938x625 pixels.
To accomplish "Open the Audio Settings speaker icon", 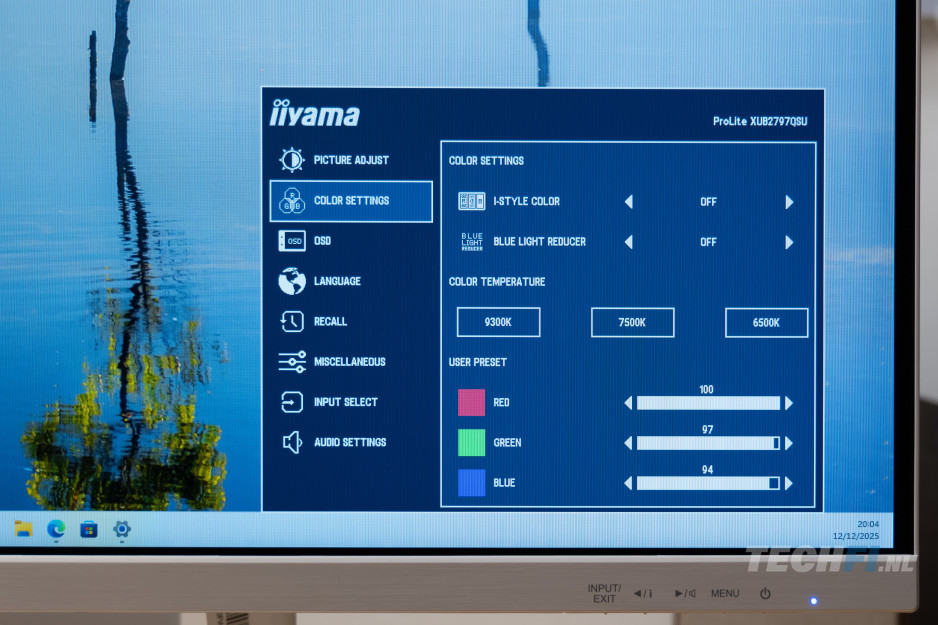I will 291,442.
